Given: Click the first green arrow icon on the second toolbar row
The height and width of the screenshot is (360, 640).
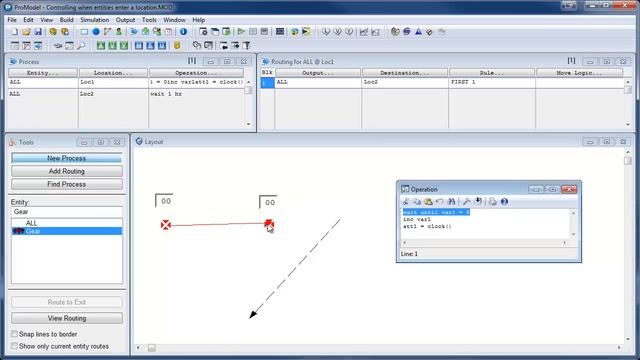Looking at the screenshot, I should [100, 46].
